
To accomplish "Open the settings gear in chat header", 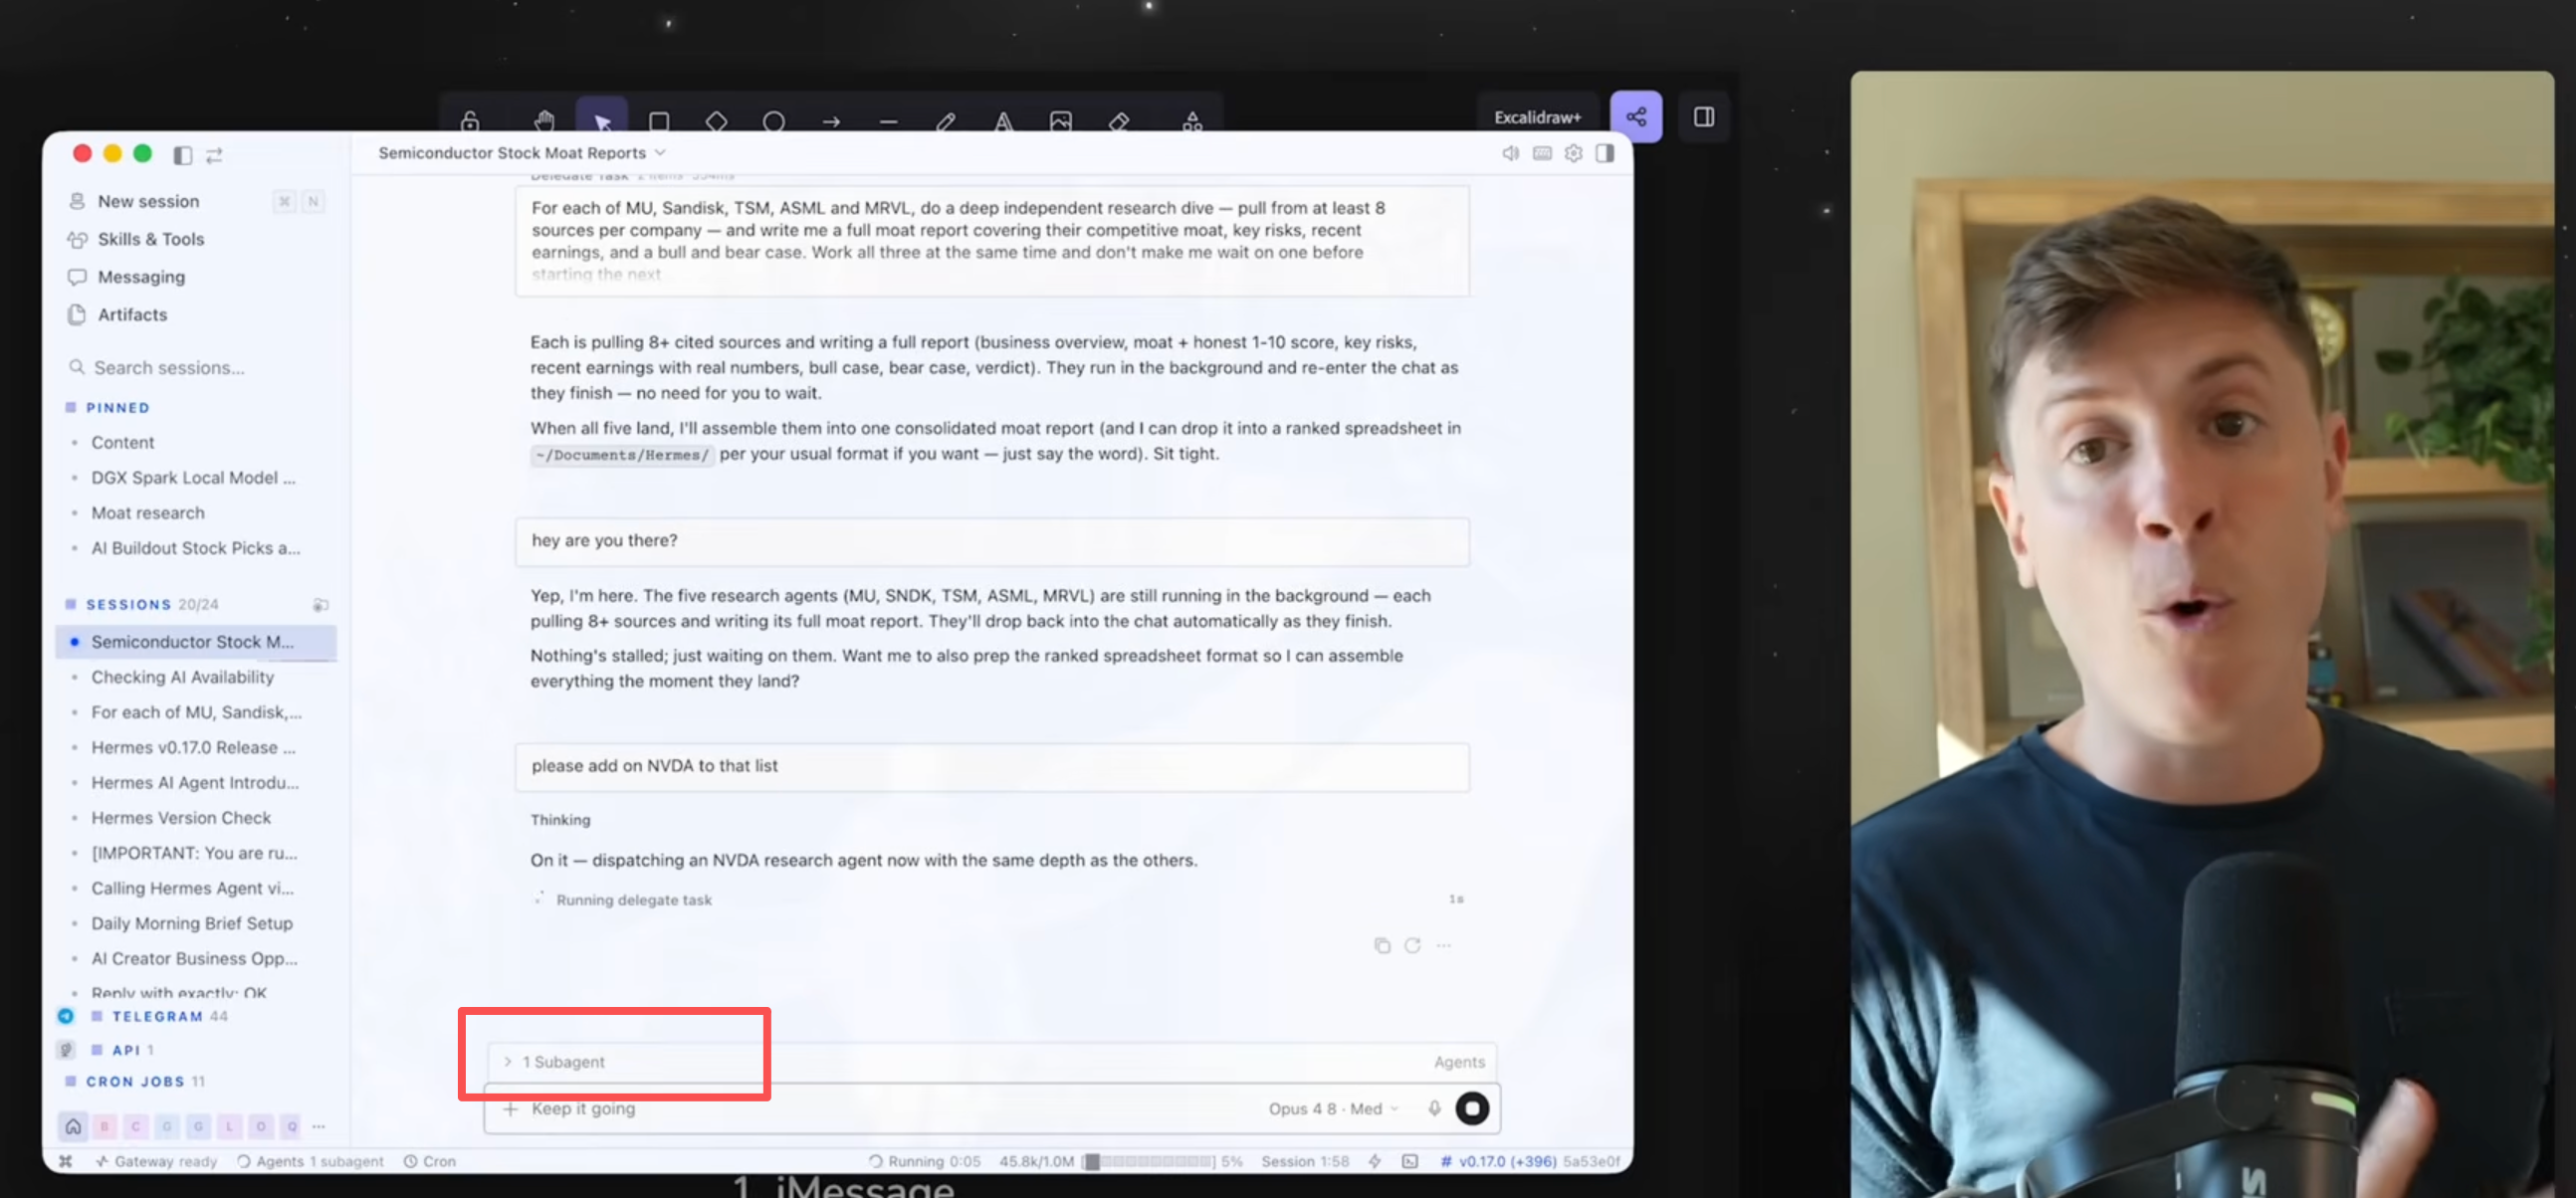I will coord(1573,153).
